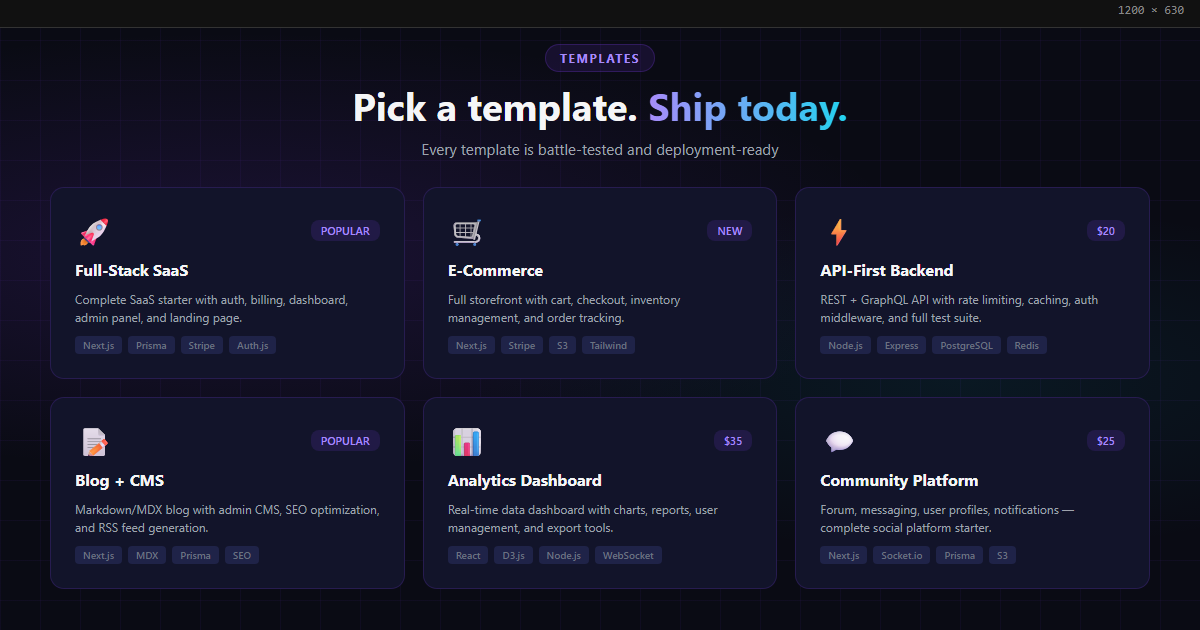
Task: Click the $25 price badge on Community Platform
Action: (1106, 441)
